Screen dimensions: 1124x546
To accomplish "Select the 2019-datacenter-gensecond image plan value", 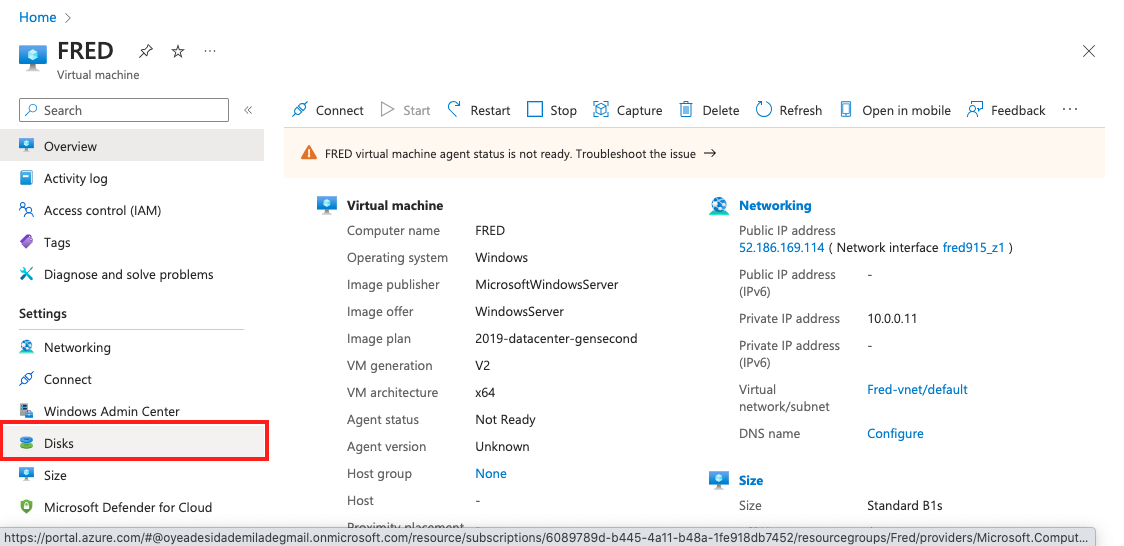I will click(x=556, y=338).
